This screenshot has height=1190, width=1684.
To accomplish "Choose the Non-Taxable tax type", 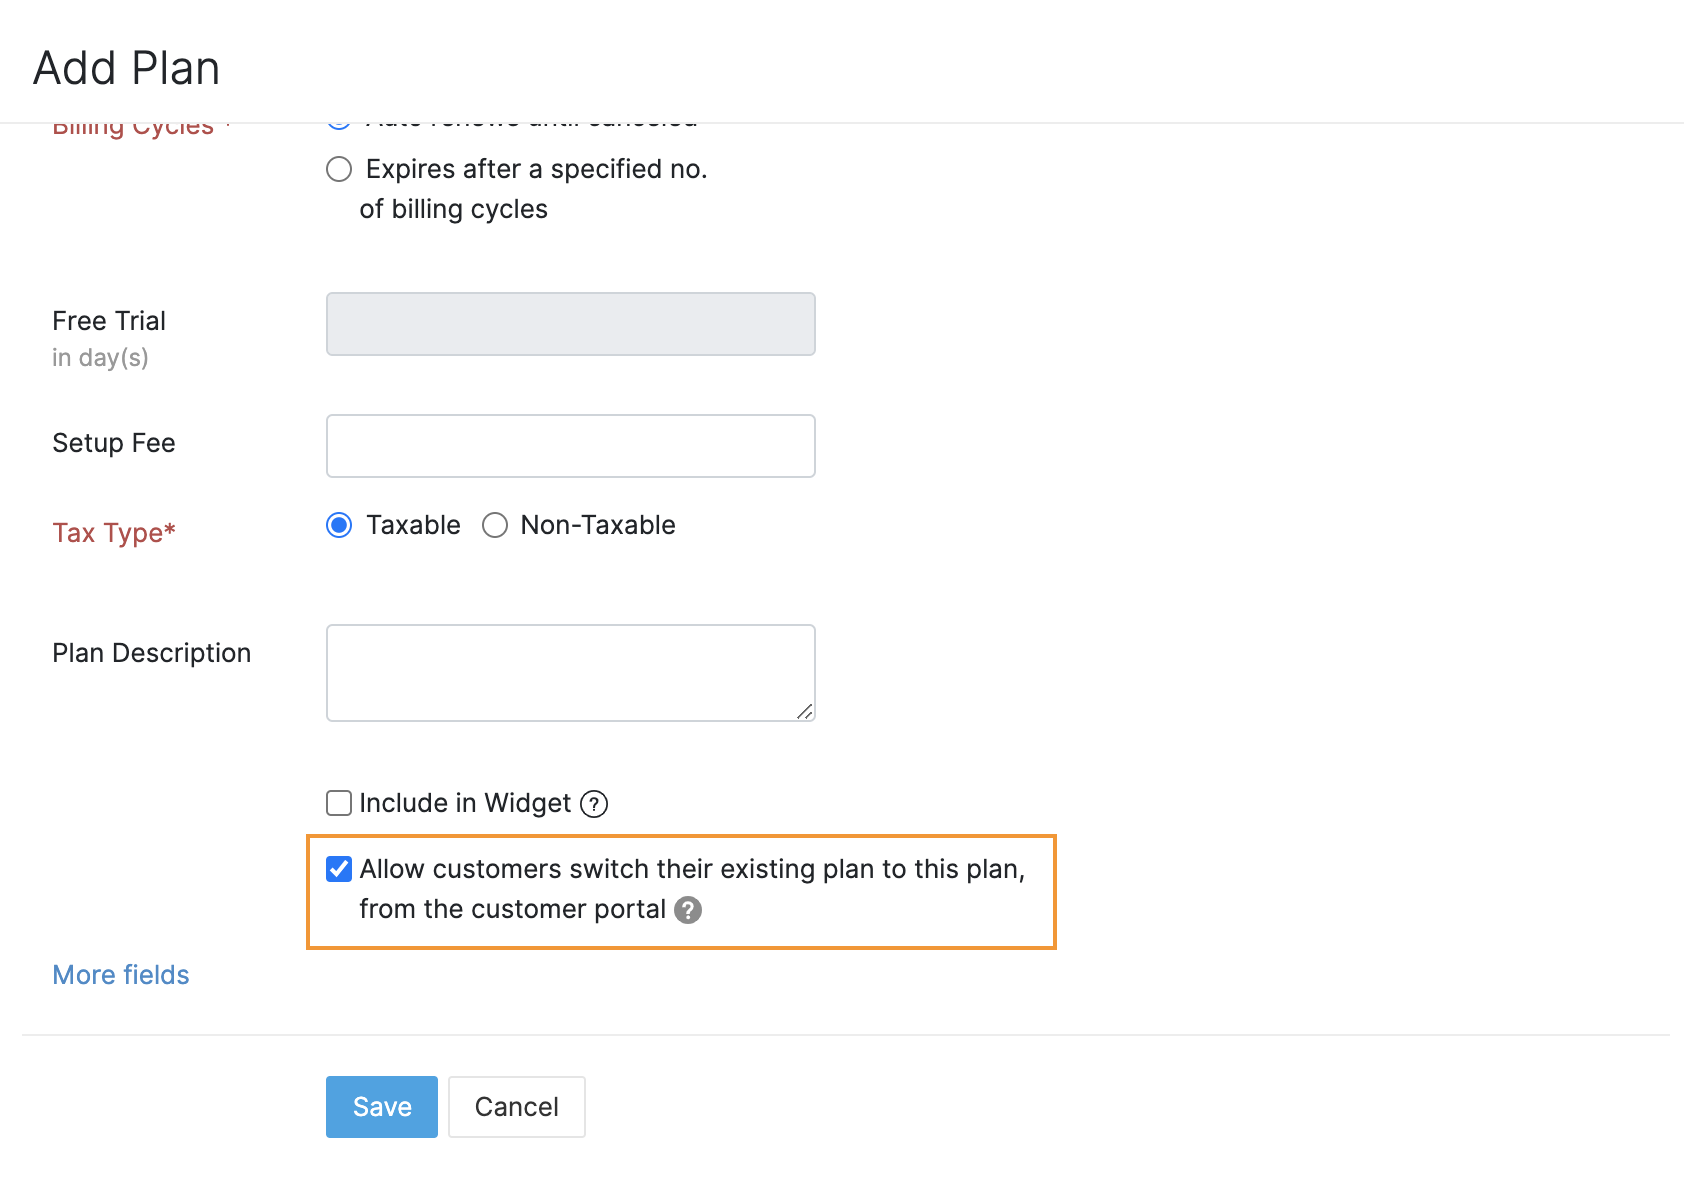I will click(494, 525).
